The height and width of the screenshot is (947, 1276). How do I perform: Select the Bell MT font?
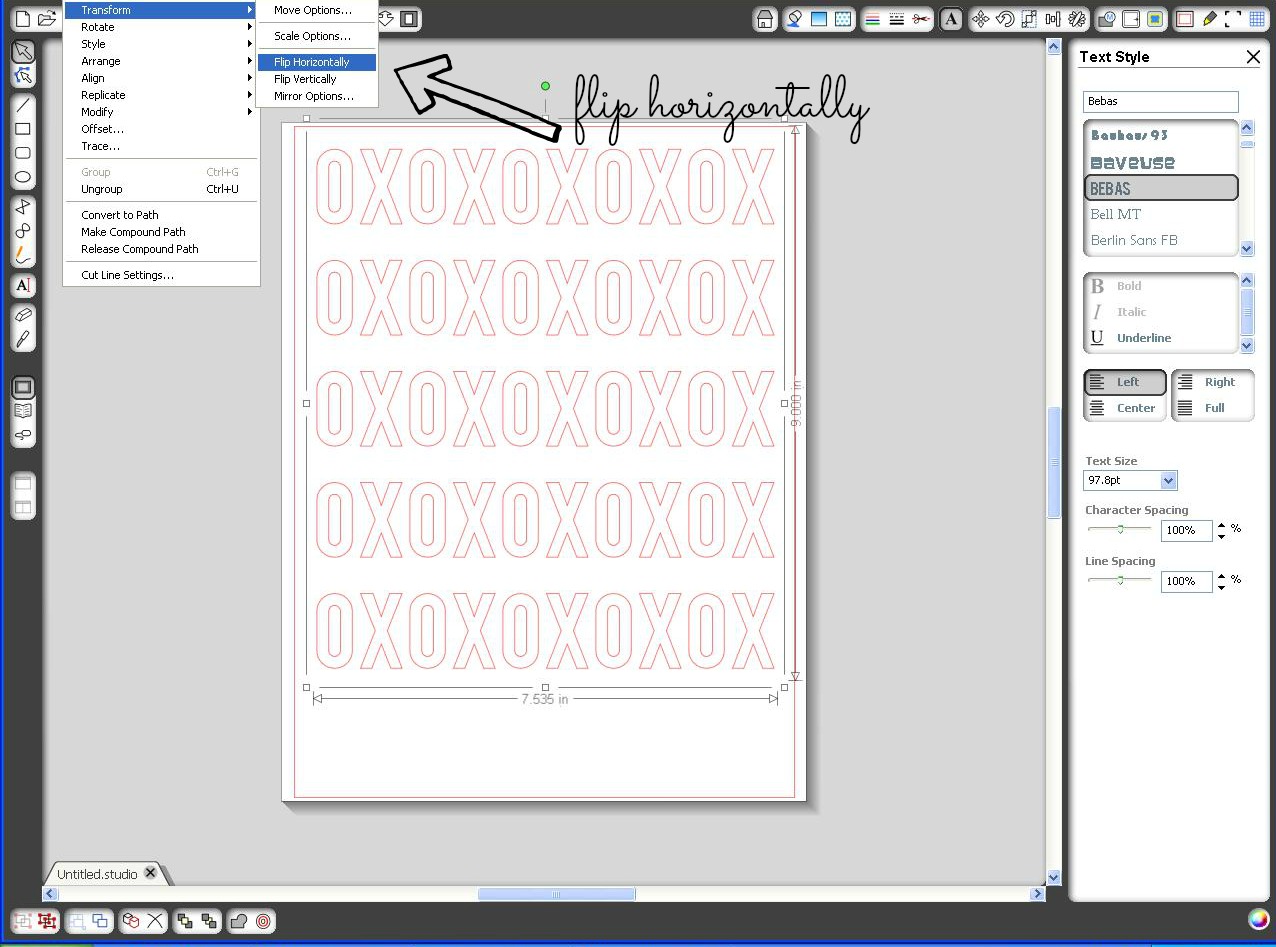pos(1161,214)
